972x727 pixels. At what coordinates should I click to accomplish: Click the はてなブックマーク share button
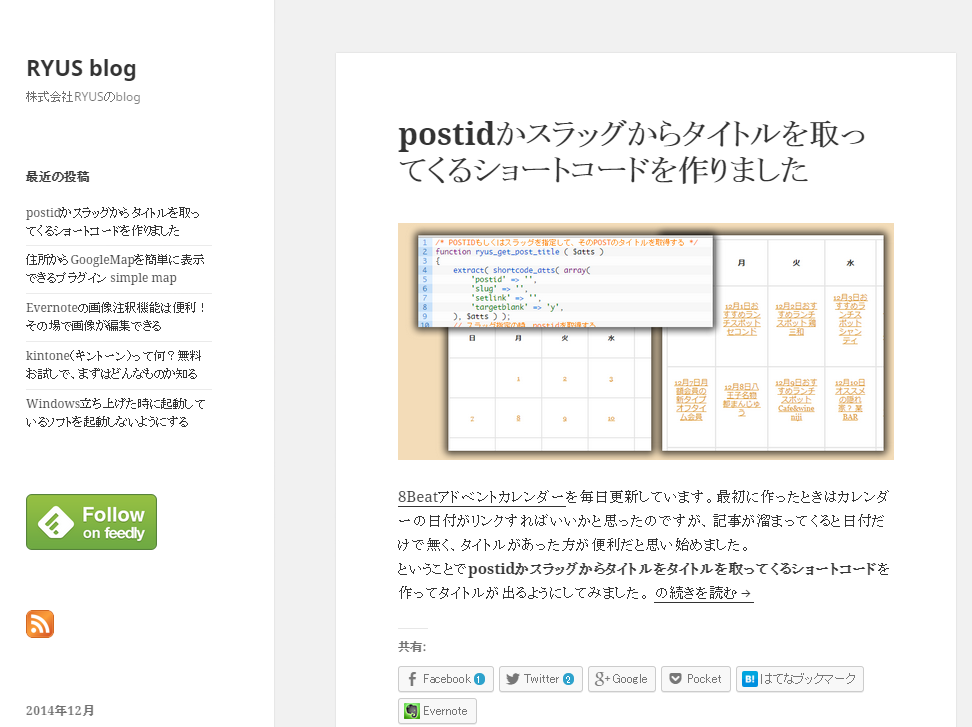pos(799,679)
